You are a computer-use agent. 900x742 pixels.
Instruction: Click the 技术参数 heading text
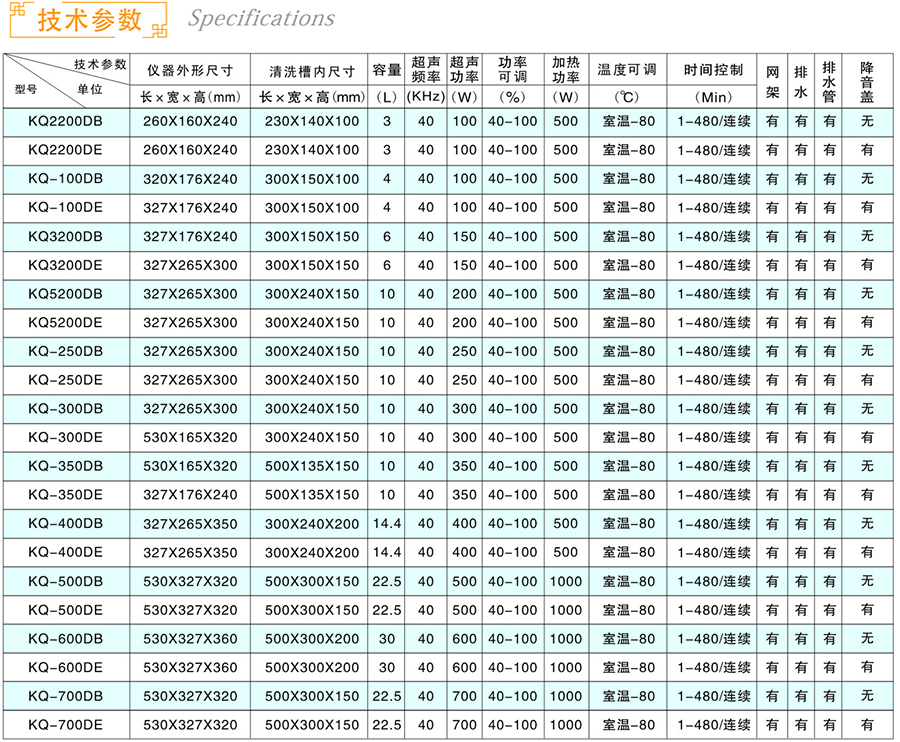92,20
